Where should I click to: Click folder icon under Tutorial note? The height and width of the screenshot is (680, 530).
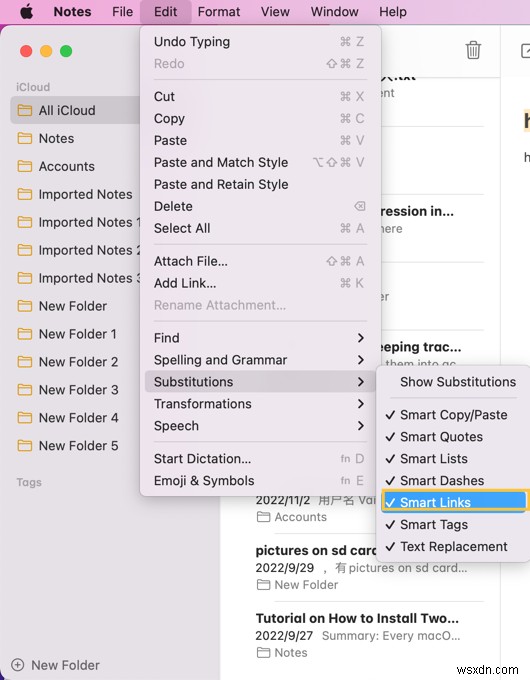pyautogui.click(x=263, y=653)
